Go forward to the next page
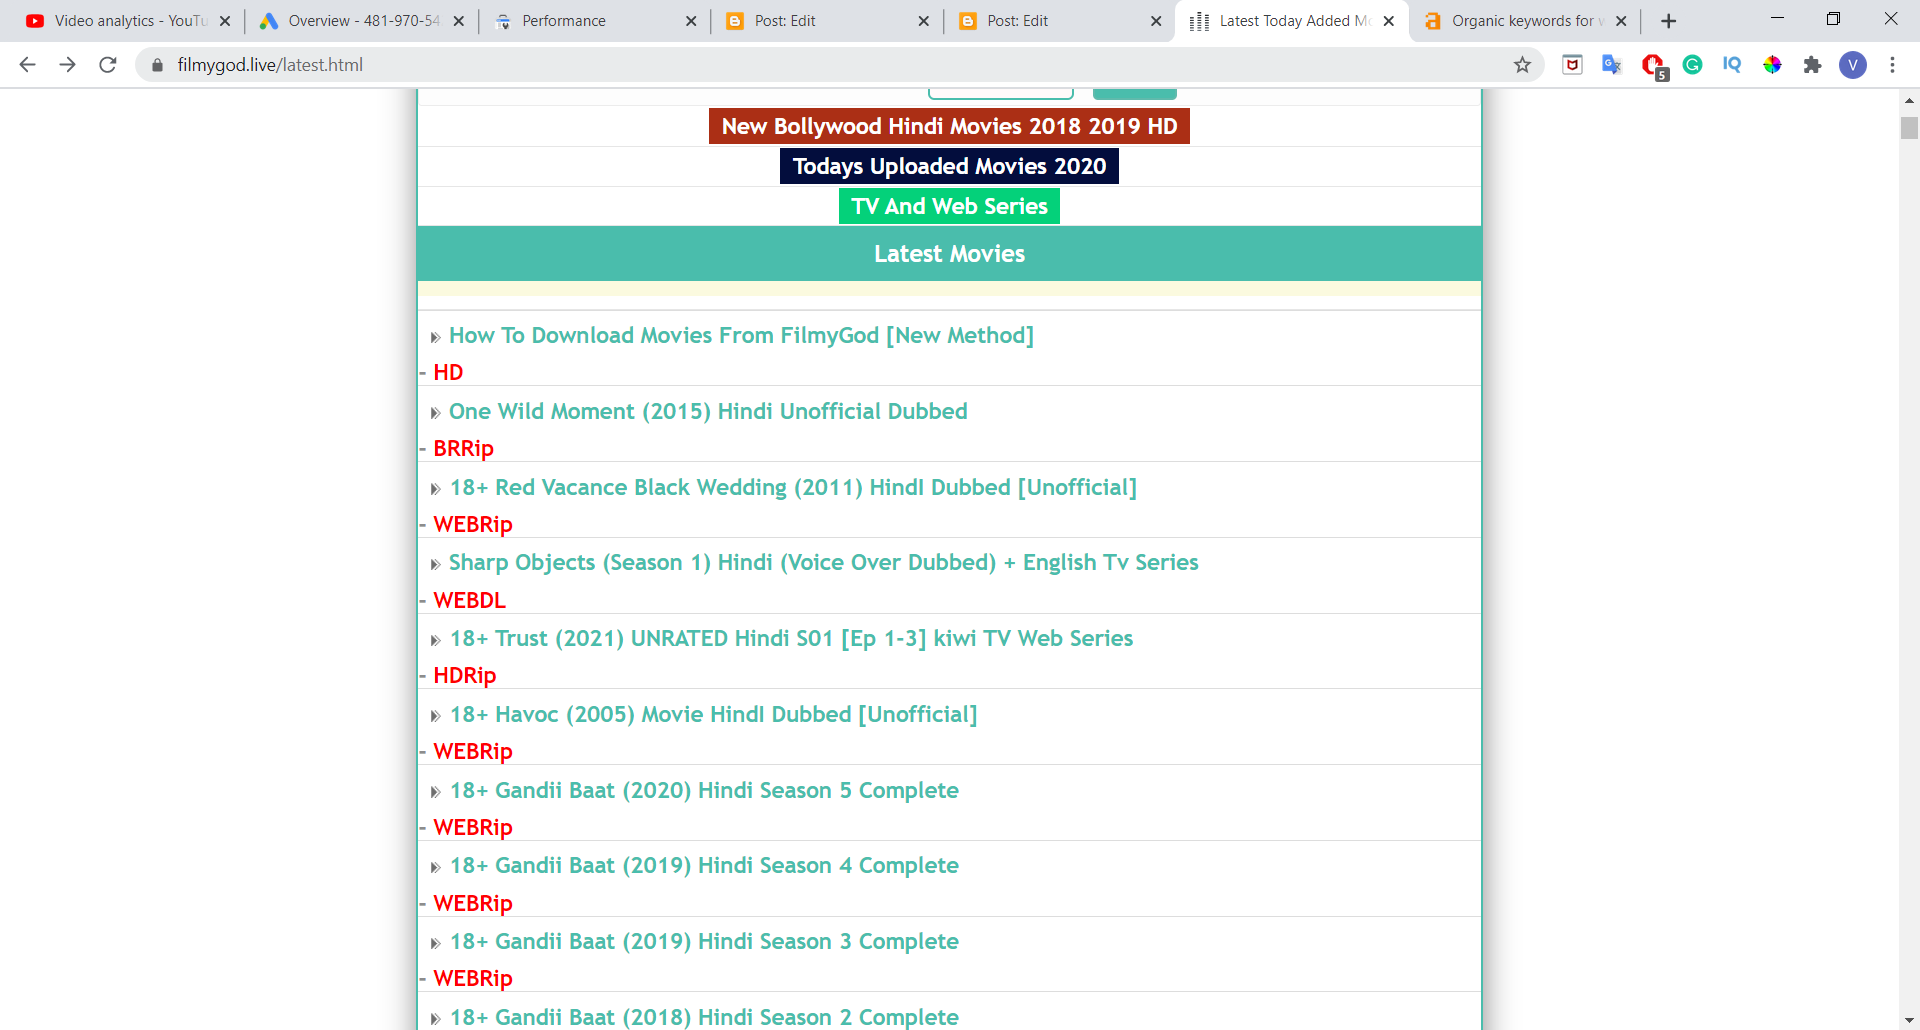The height and width of the screenshot is (1030, 1920). pyautogui.click(x=67, y=65)
